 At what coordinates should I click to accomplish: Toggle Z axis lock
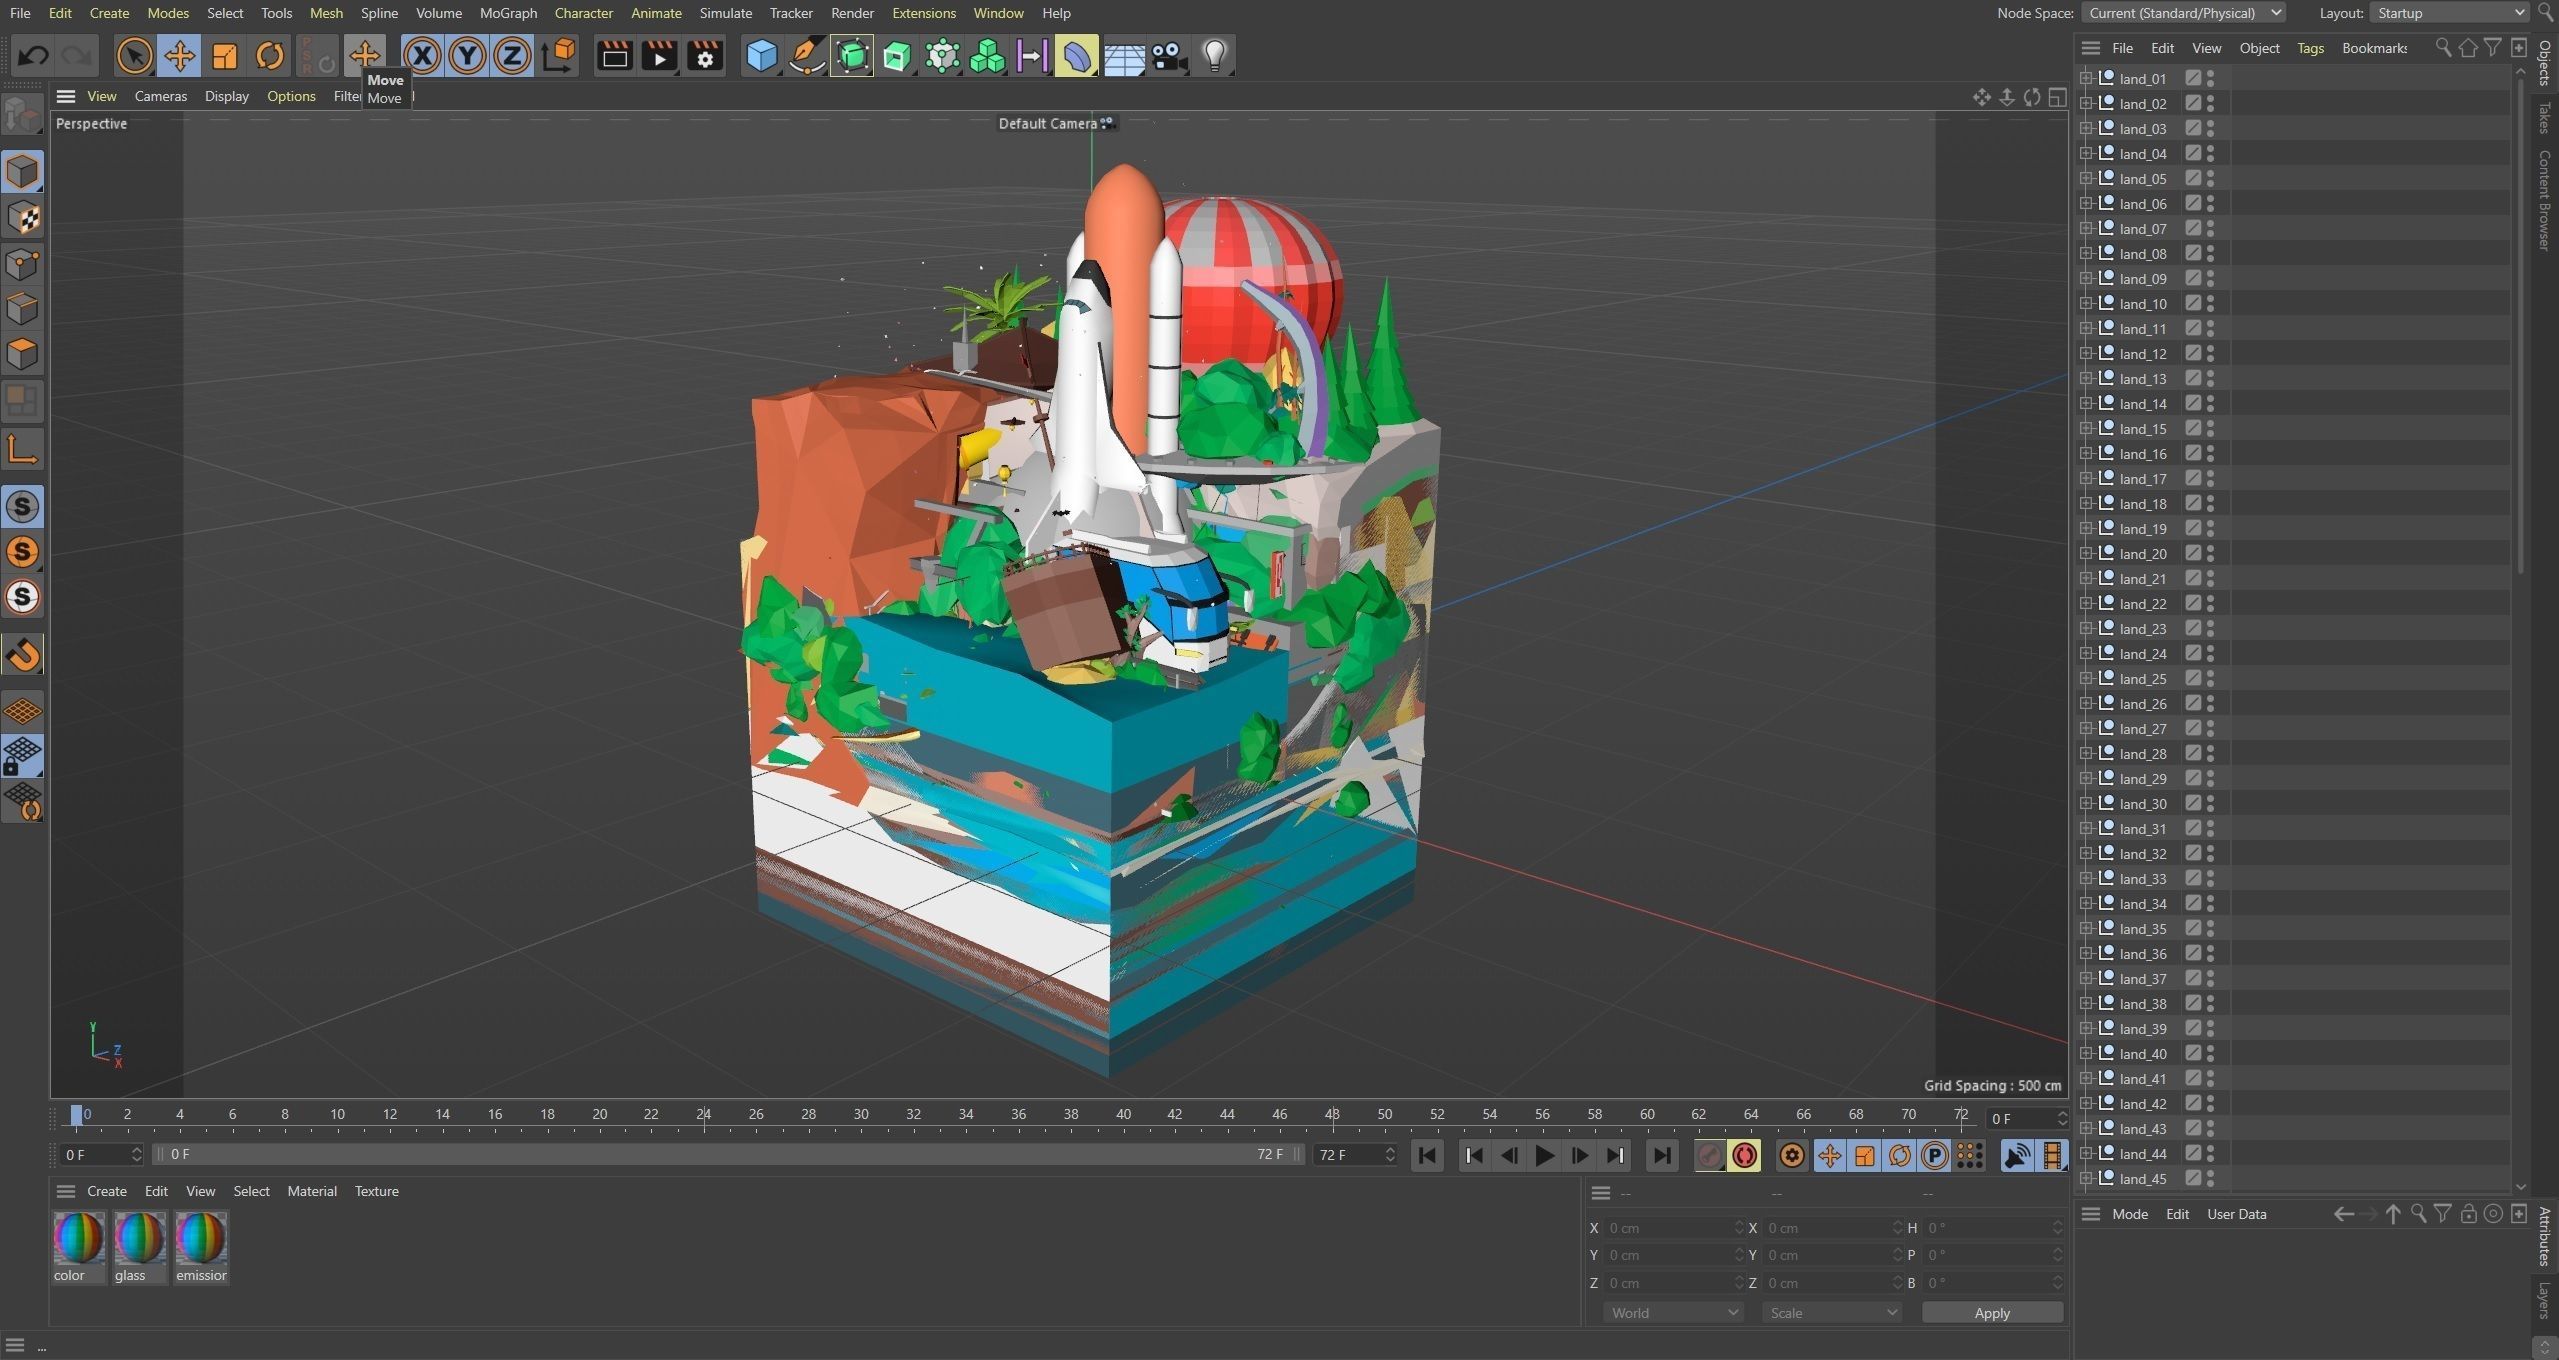pos(512,55)
